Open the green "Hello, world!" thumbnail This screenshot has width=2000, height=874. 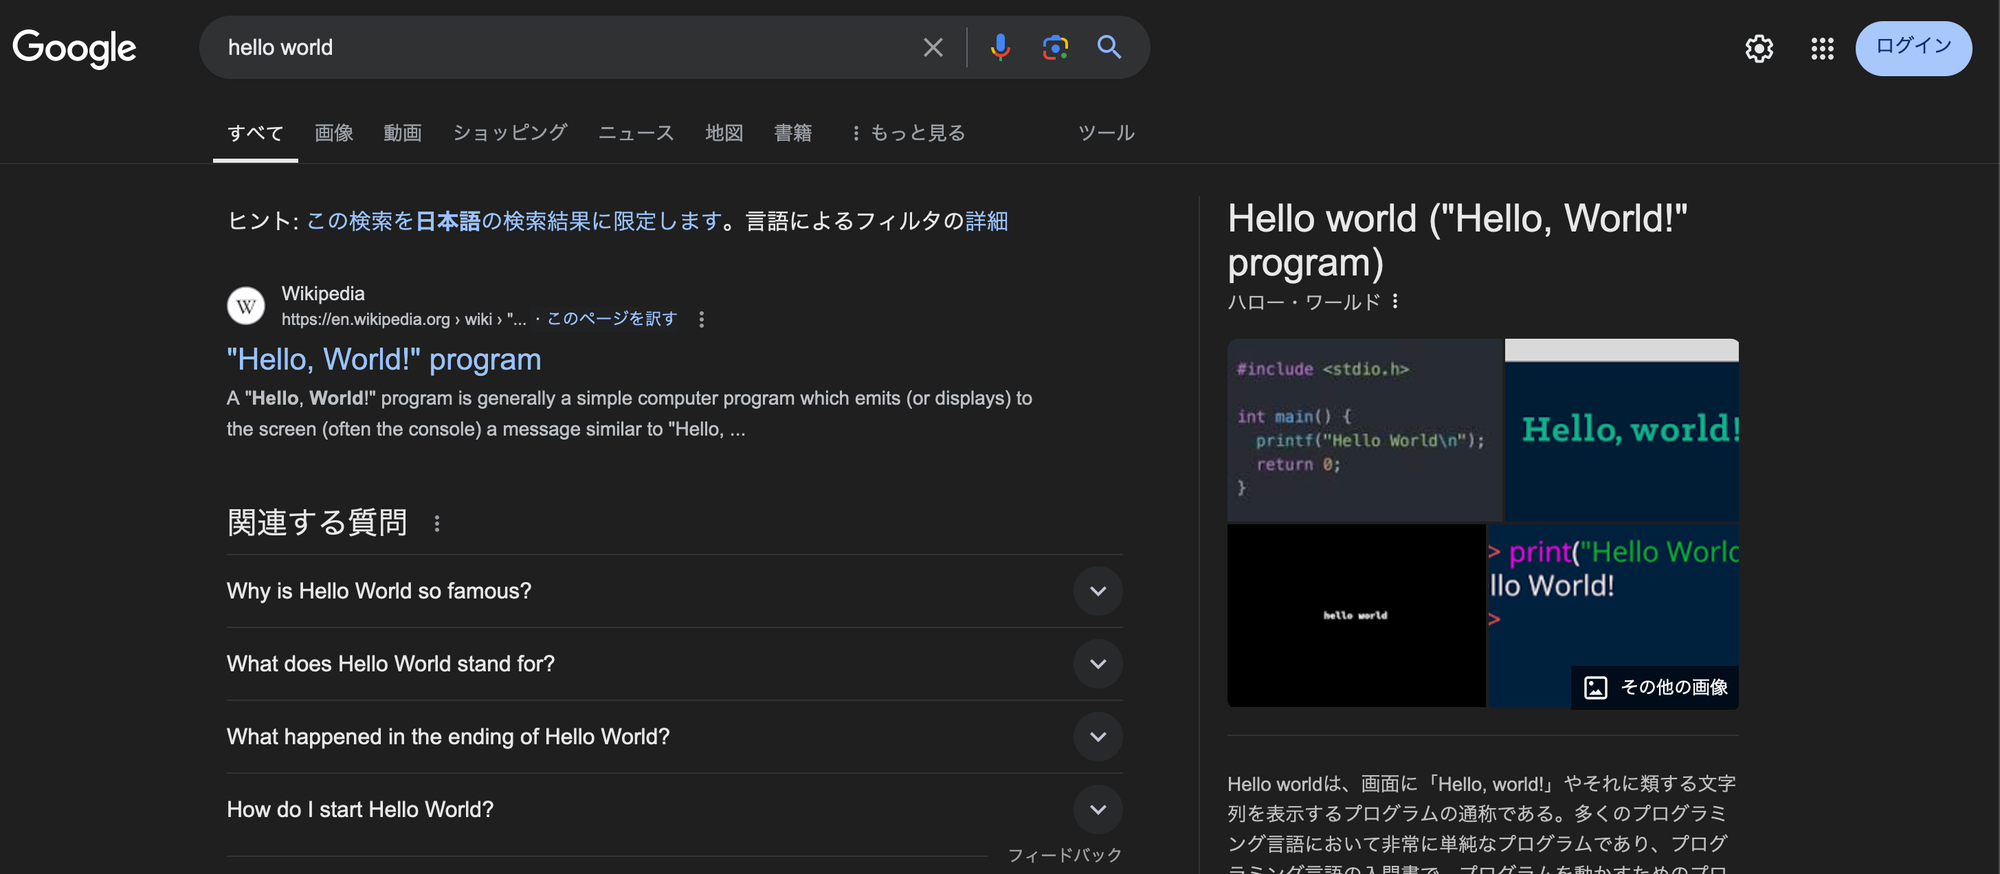1622,430
